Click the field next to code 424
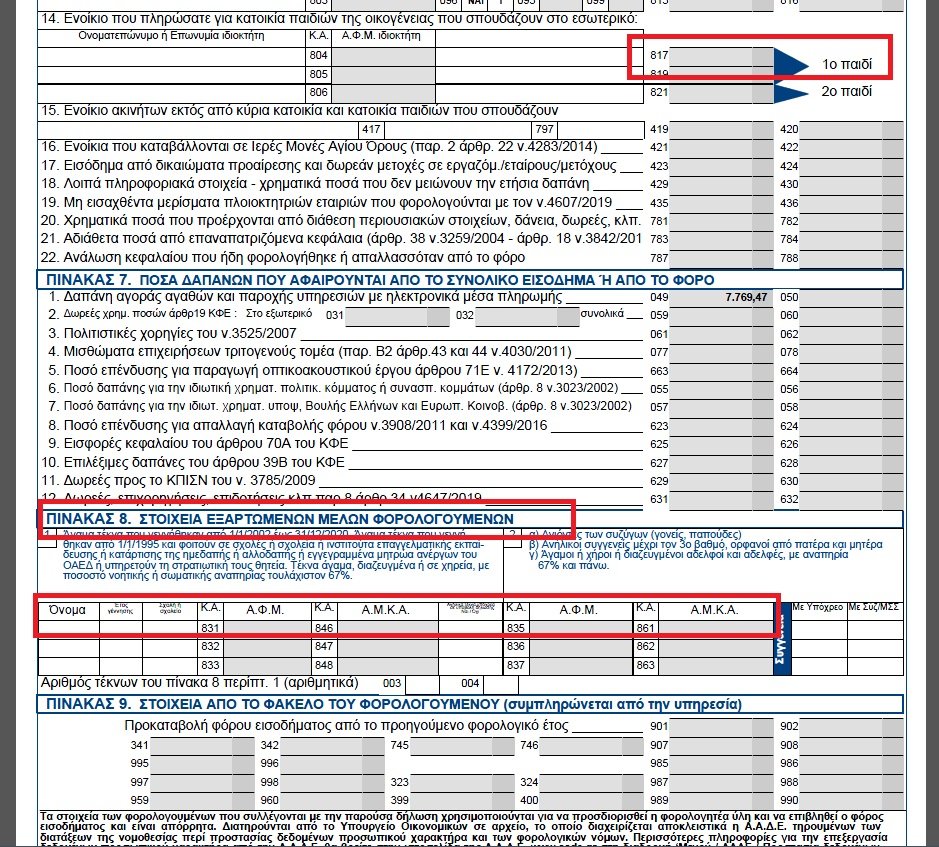Viewport: 939px width, 847px height. pos(851,166)
